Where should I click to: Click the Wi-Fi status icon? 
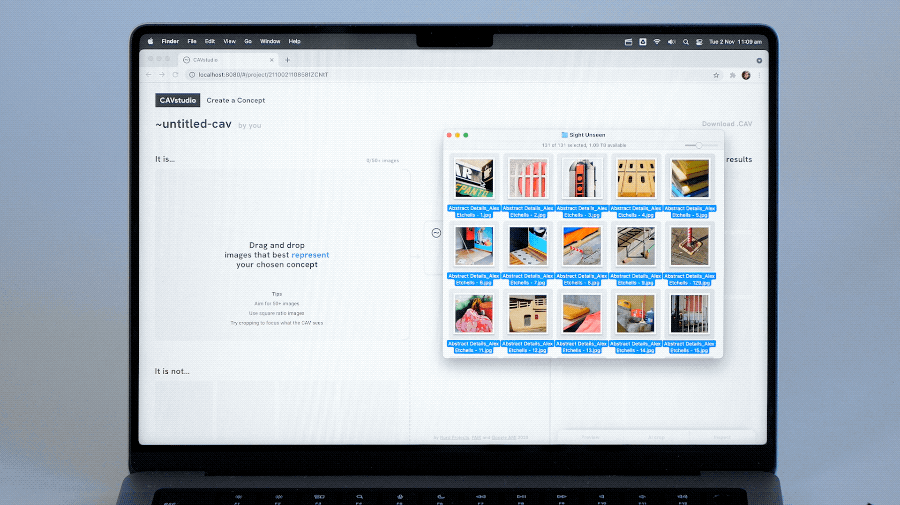point(657,42)
